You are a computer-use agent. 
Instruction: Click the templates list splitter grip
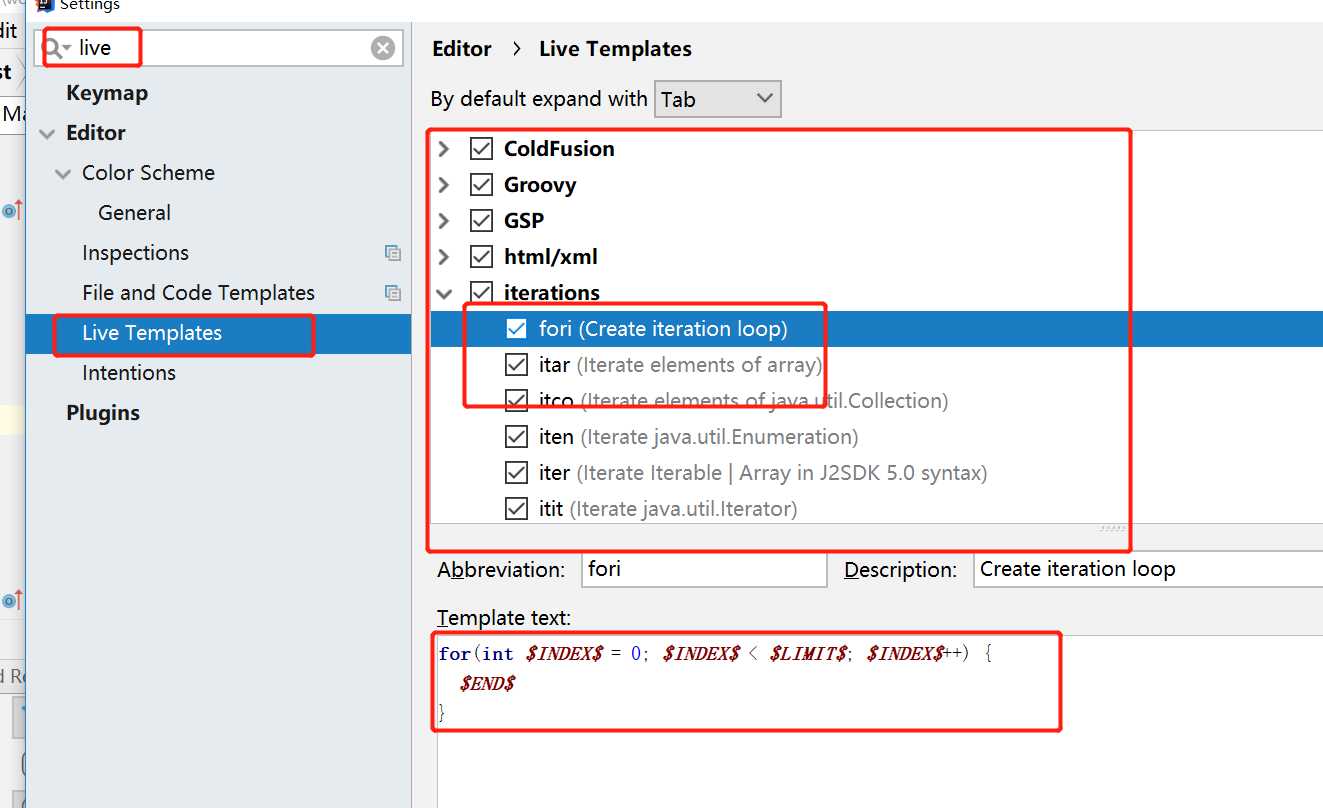point(1113,528)
